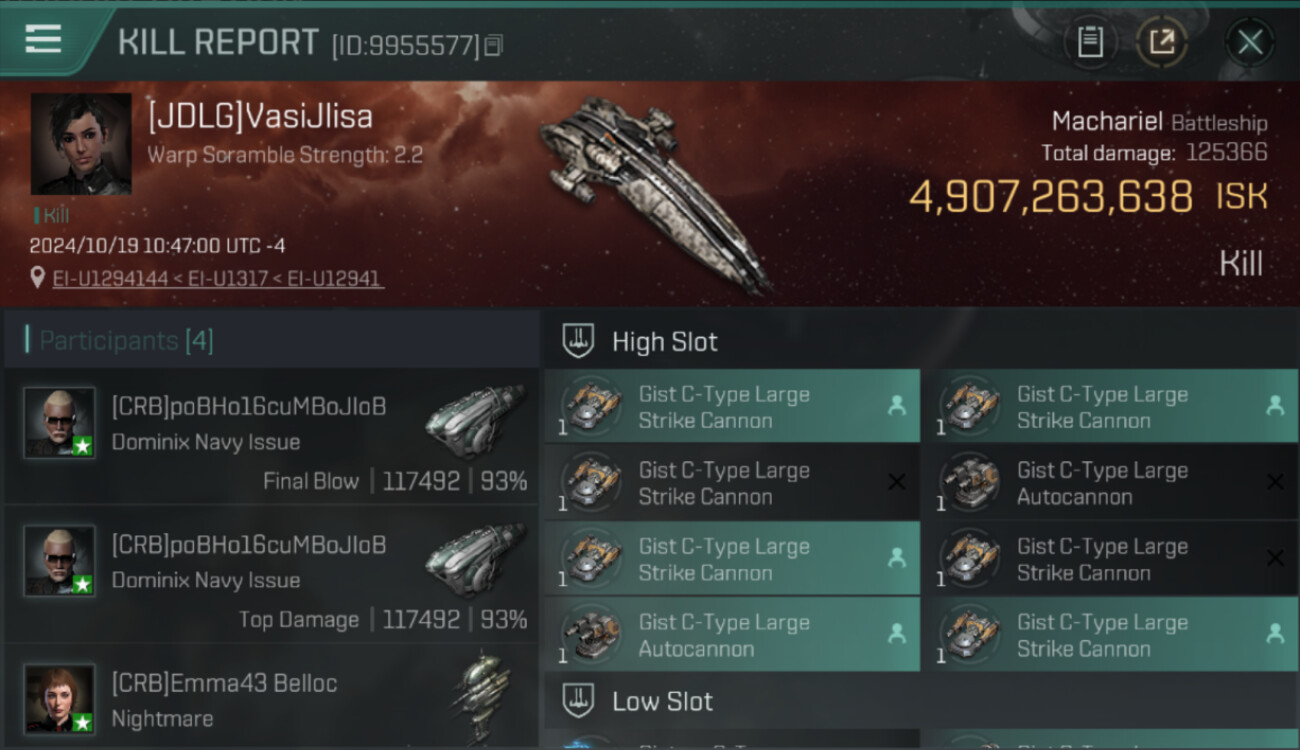This screenshot has height=750, width=1300.
Task: Click the clipboard report icon
Action: point(1090,42)
